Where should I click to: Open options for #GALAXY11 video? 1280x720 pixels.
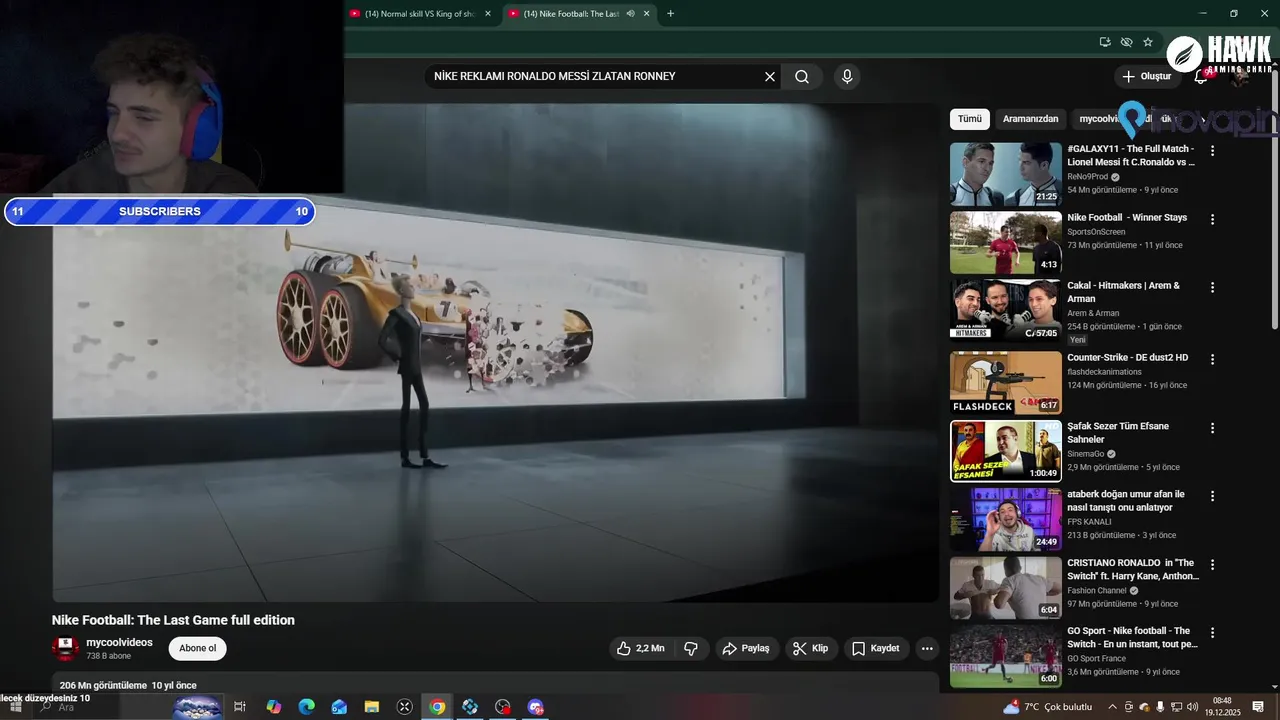(x=1212, y=151)
